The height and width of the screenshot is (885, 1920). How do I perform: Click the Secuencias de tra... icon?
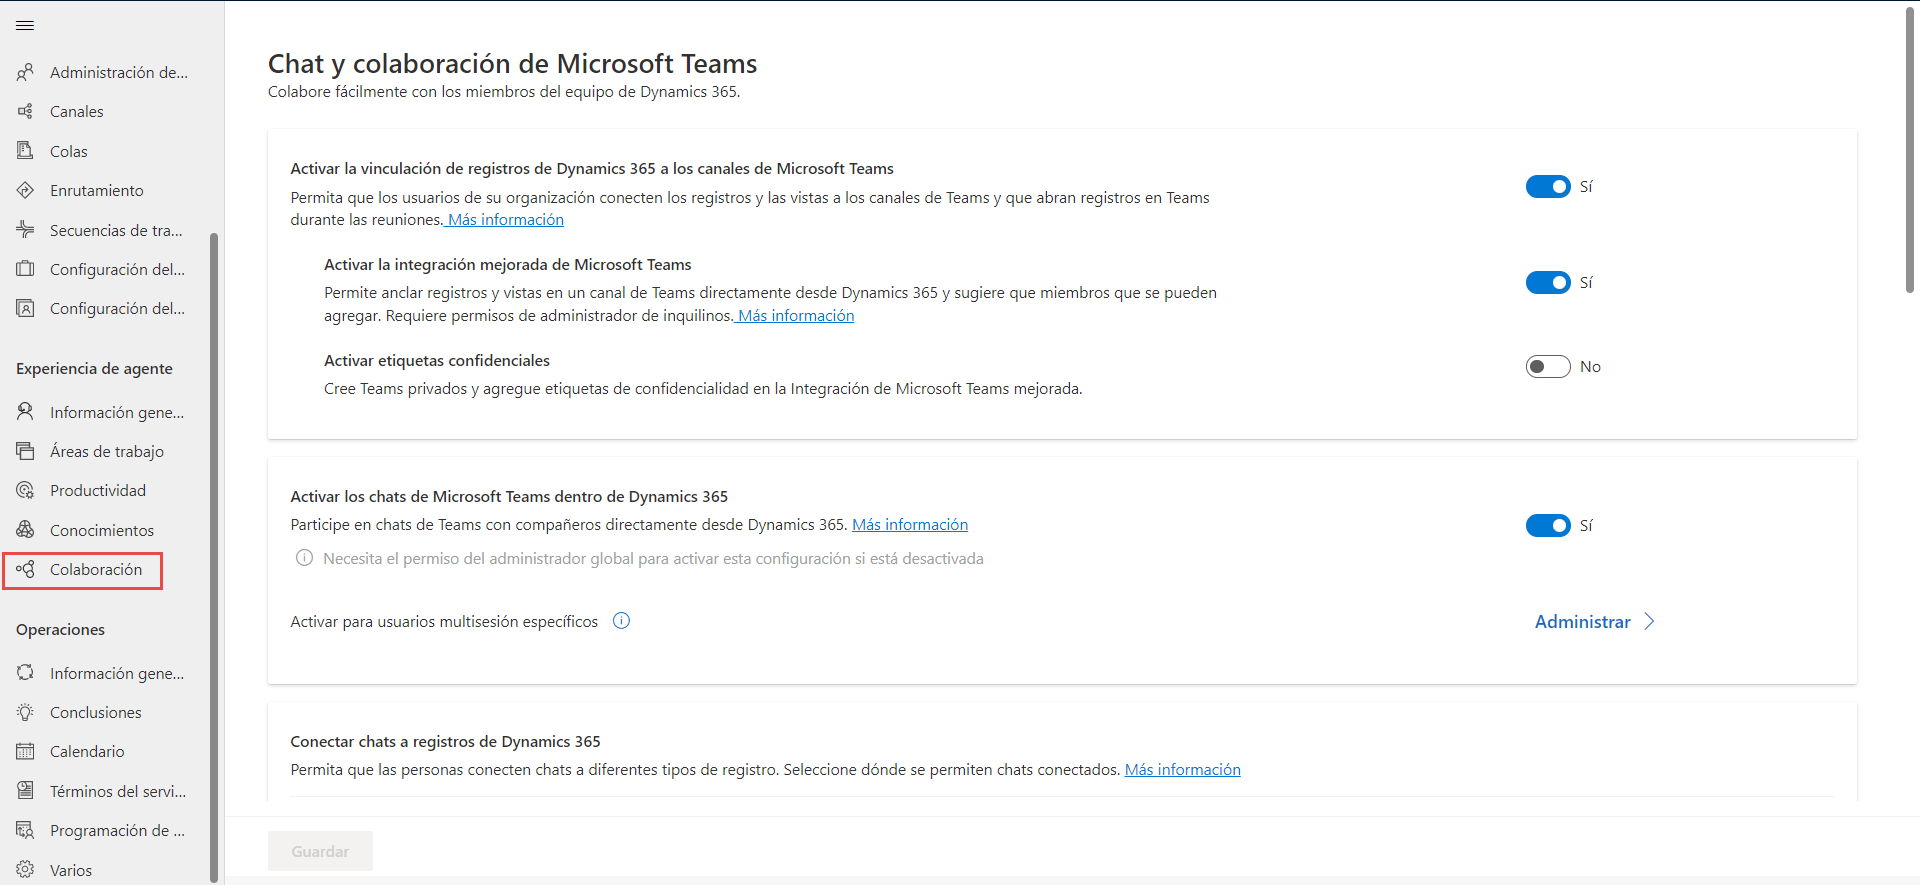click(25, 230)
